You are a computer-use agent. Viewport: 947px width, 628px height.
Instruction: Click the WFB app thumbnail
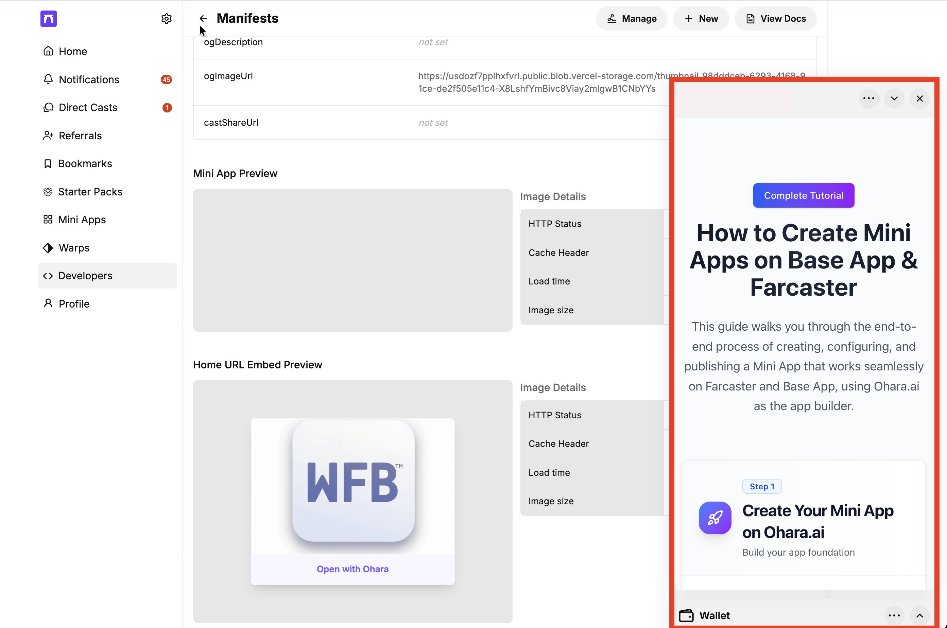click(x=353, y=481)
